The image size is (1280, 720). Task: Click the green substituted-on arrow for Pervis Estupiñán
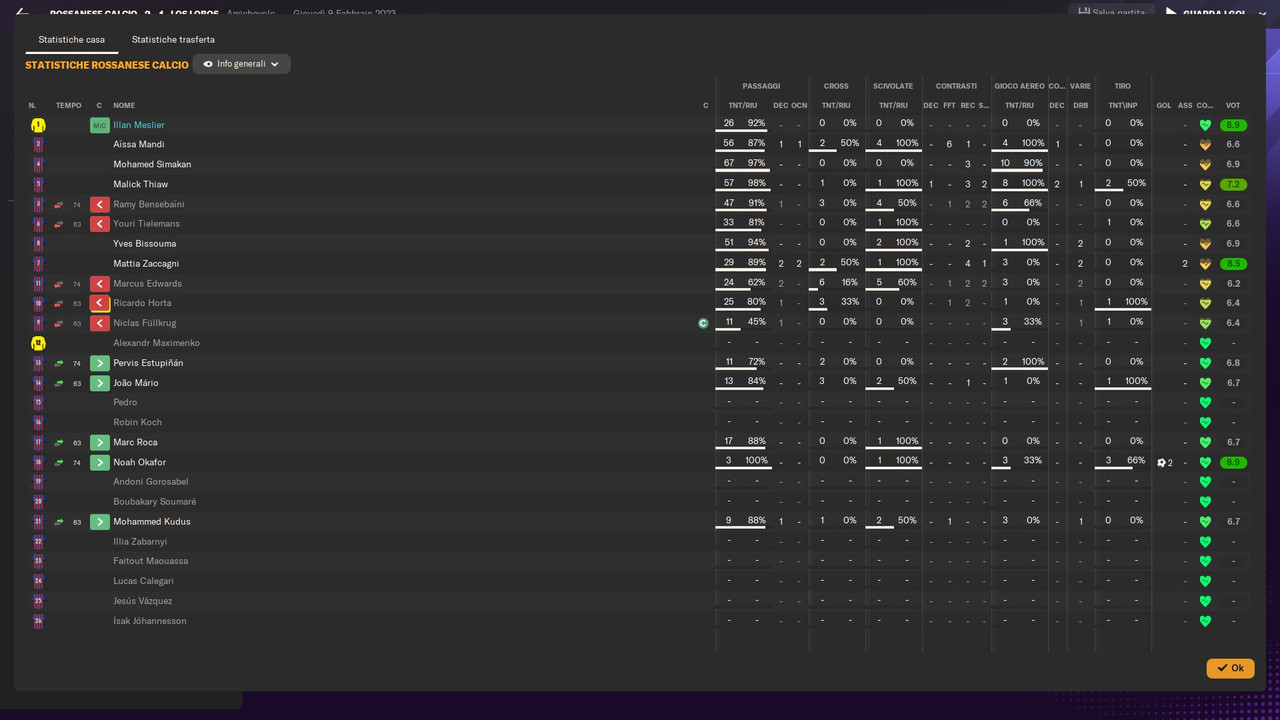(x=99, y=363)
